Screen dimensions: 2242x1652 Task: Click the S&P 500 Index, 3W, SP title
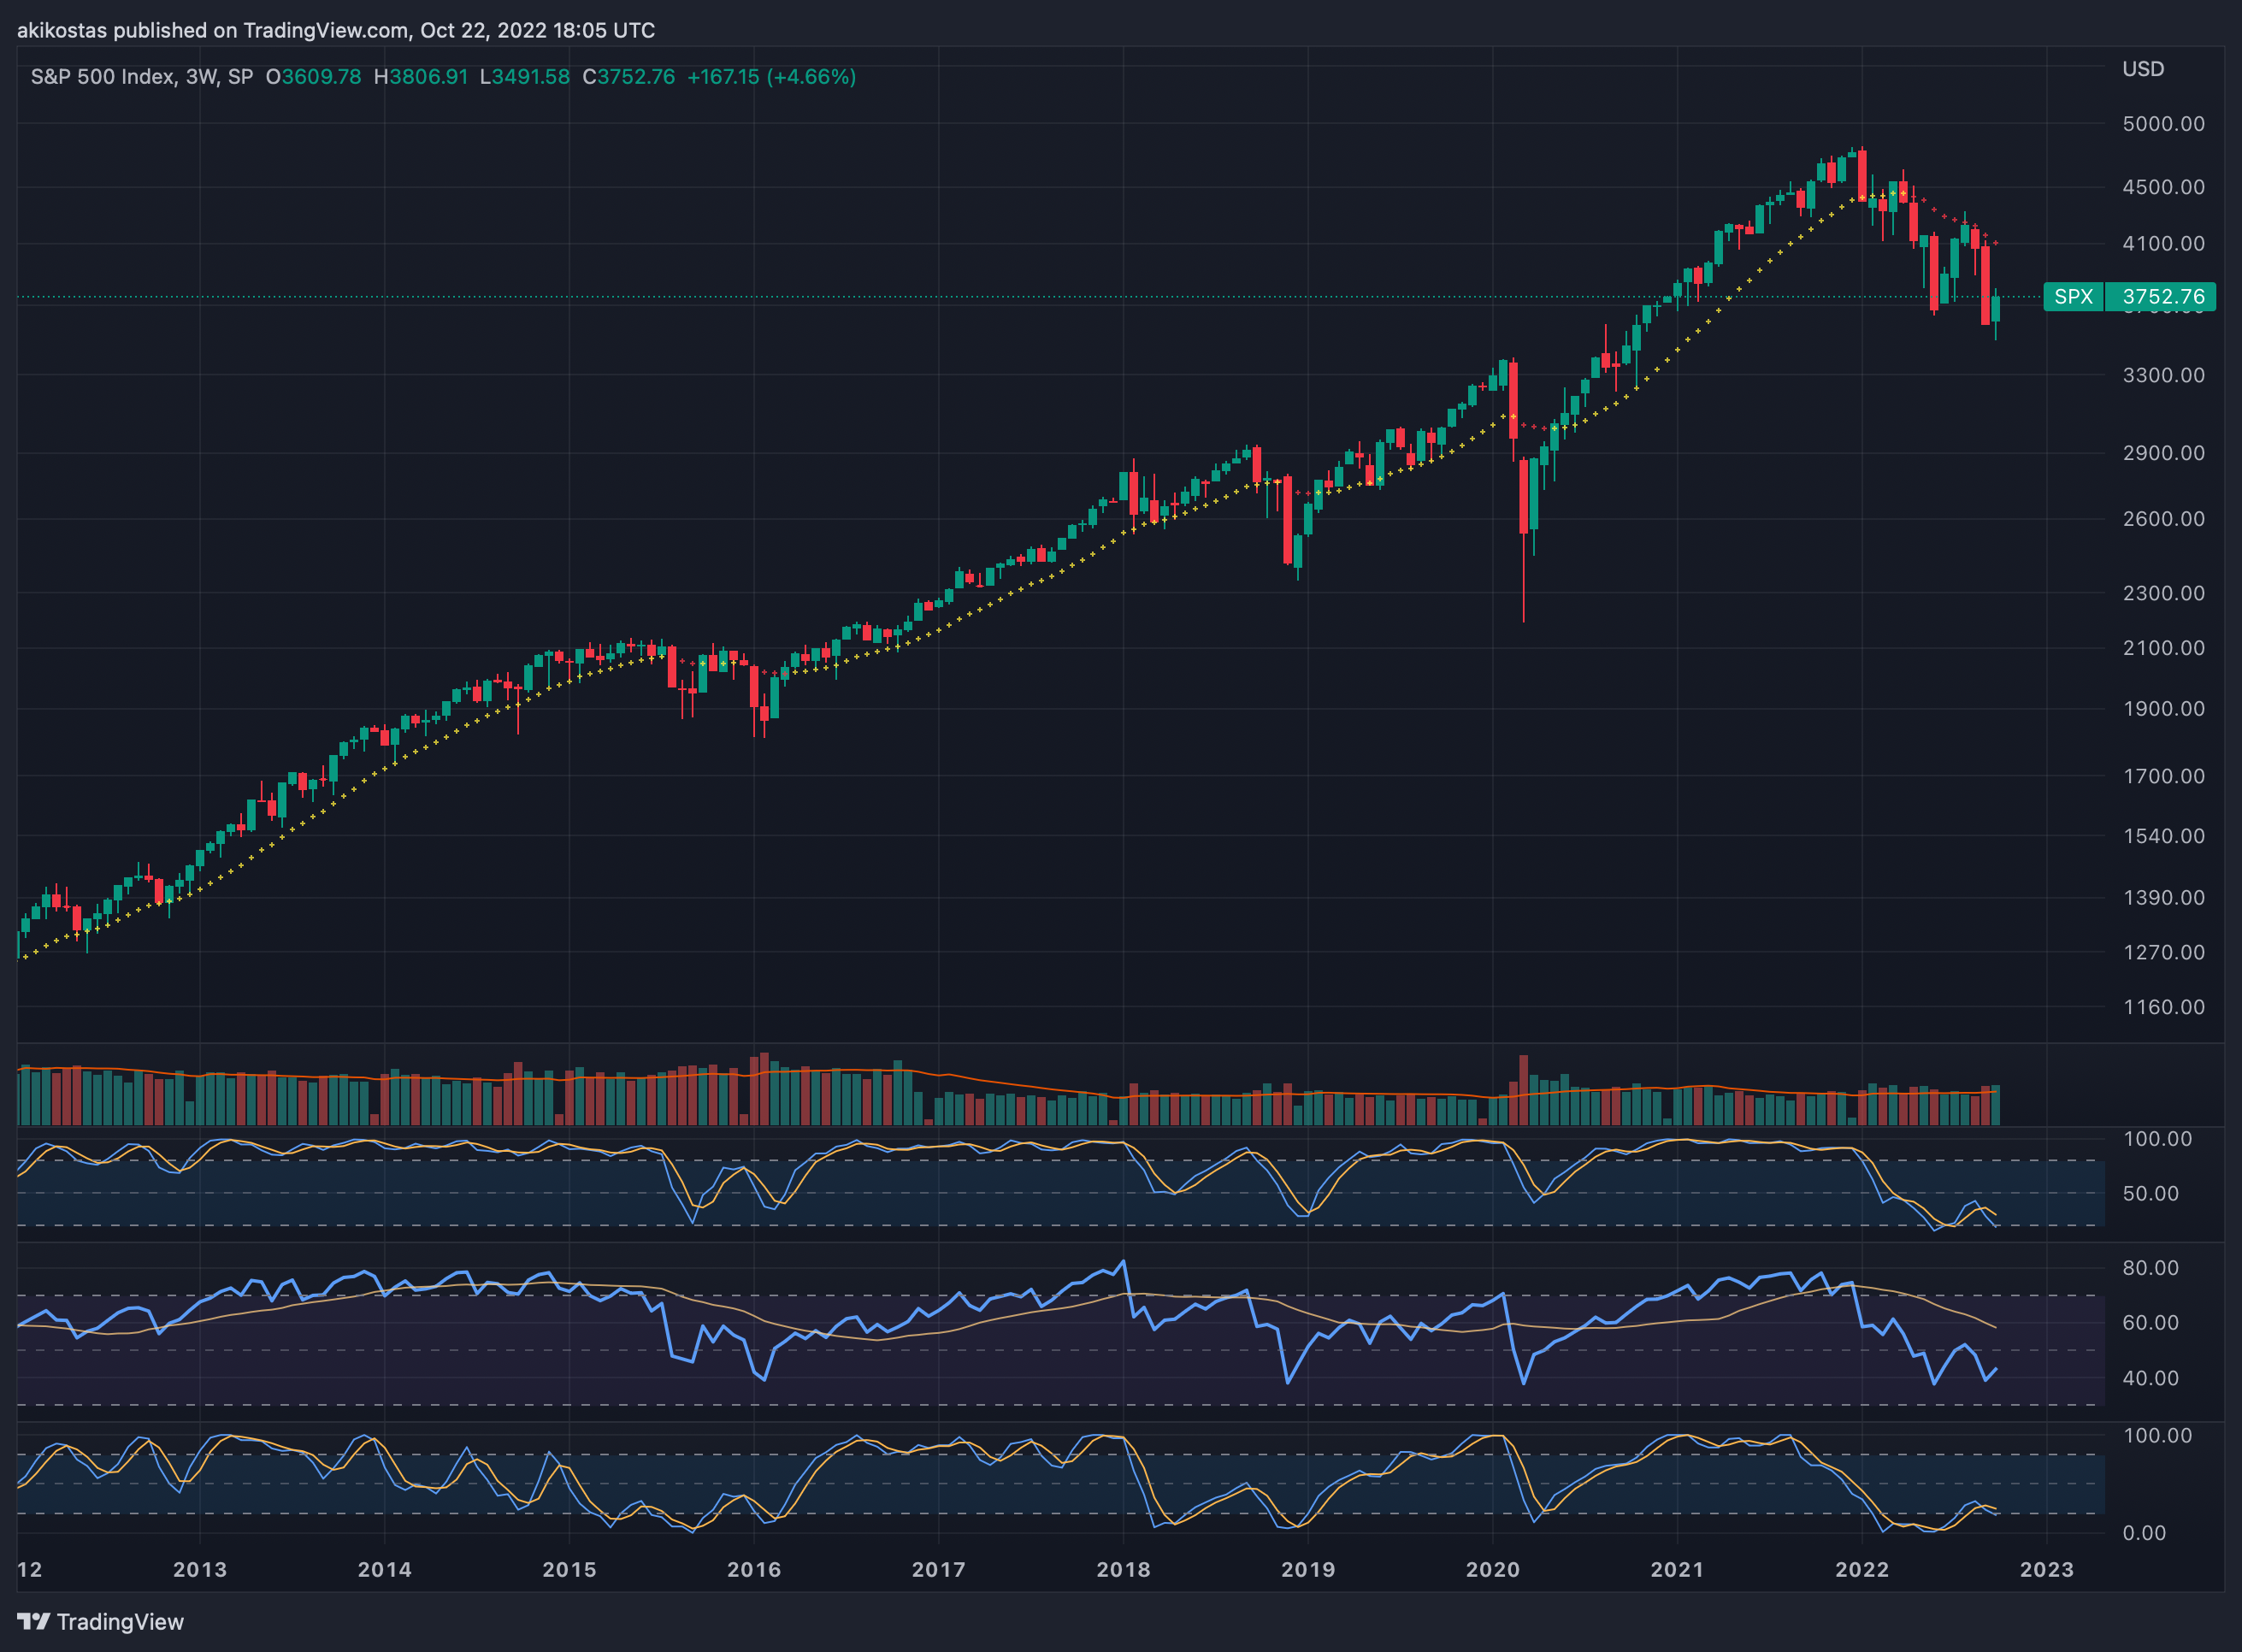pos(142,77)
